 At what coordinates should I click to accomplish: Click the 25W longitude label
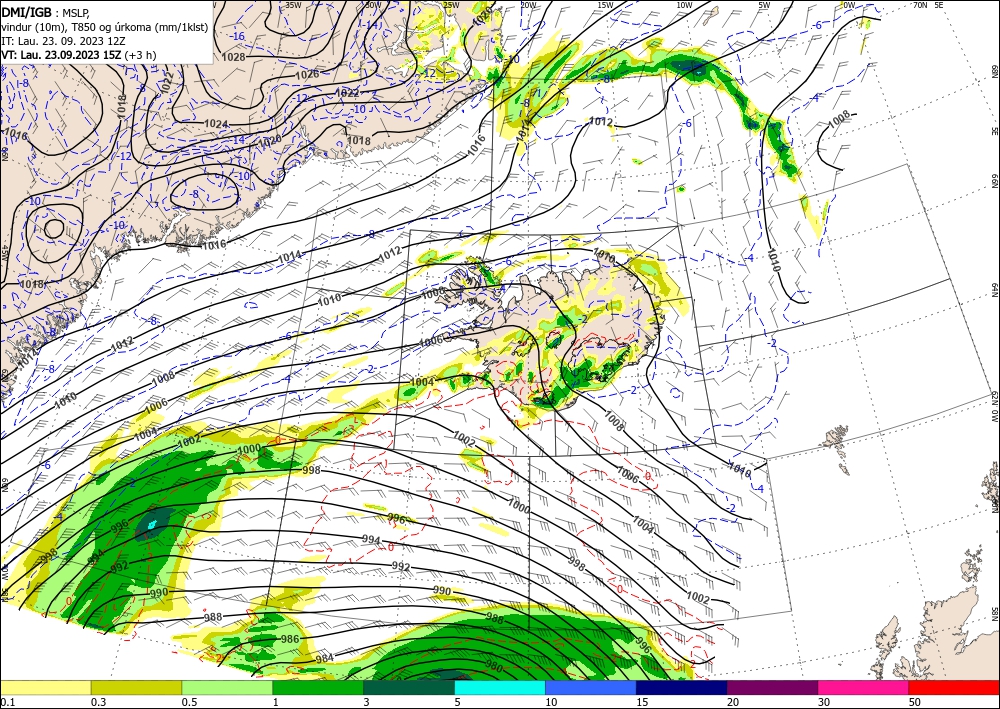(450, 5)
